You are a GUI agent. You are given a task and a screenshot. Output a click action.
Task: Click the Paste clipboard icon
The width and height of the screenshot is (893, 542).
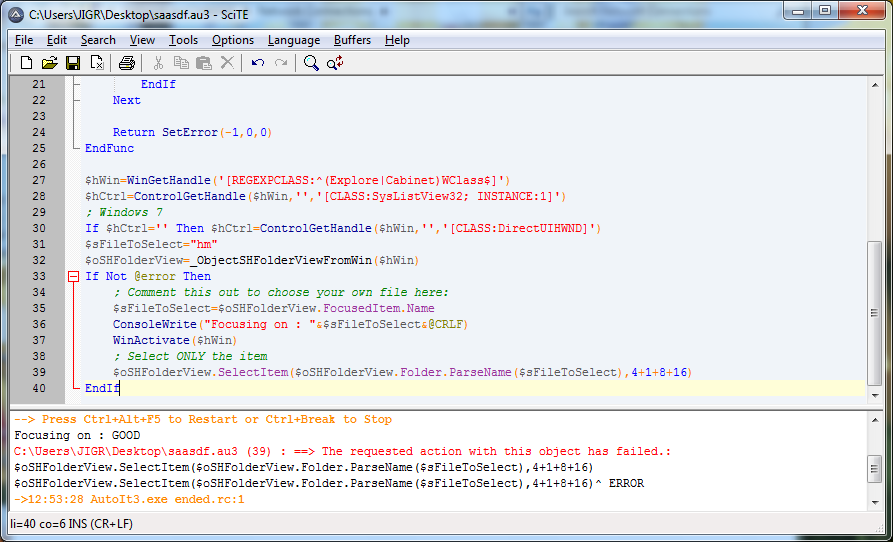coord(204,63)
